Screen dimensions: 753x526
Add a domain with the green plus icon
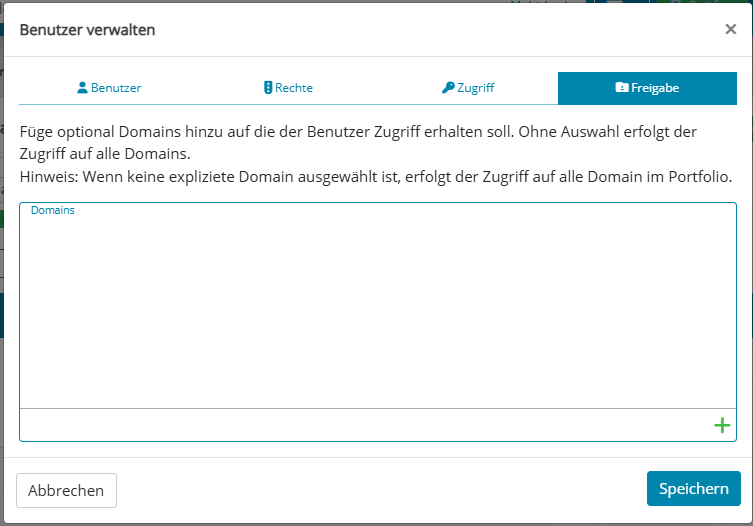click(x=722, y=425)
